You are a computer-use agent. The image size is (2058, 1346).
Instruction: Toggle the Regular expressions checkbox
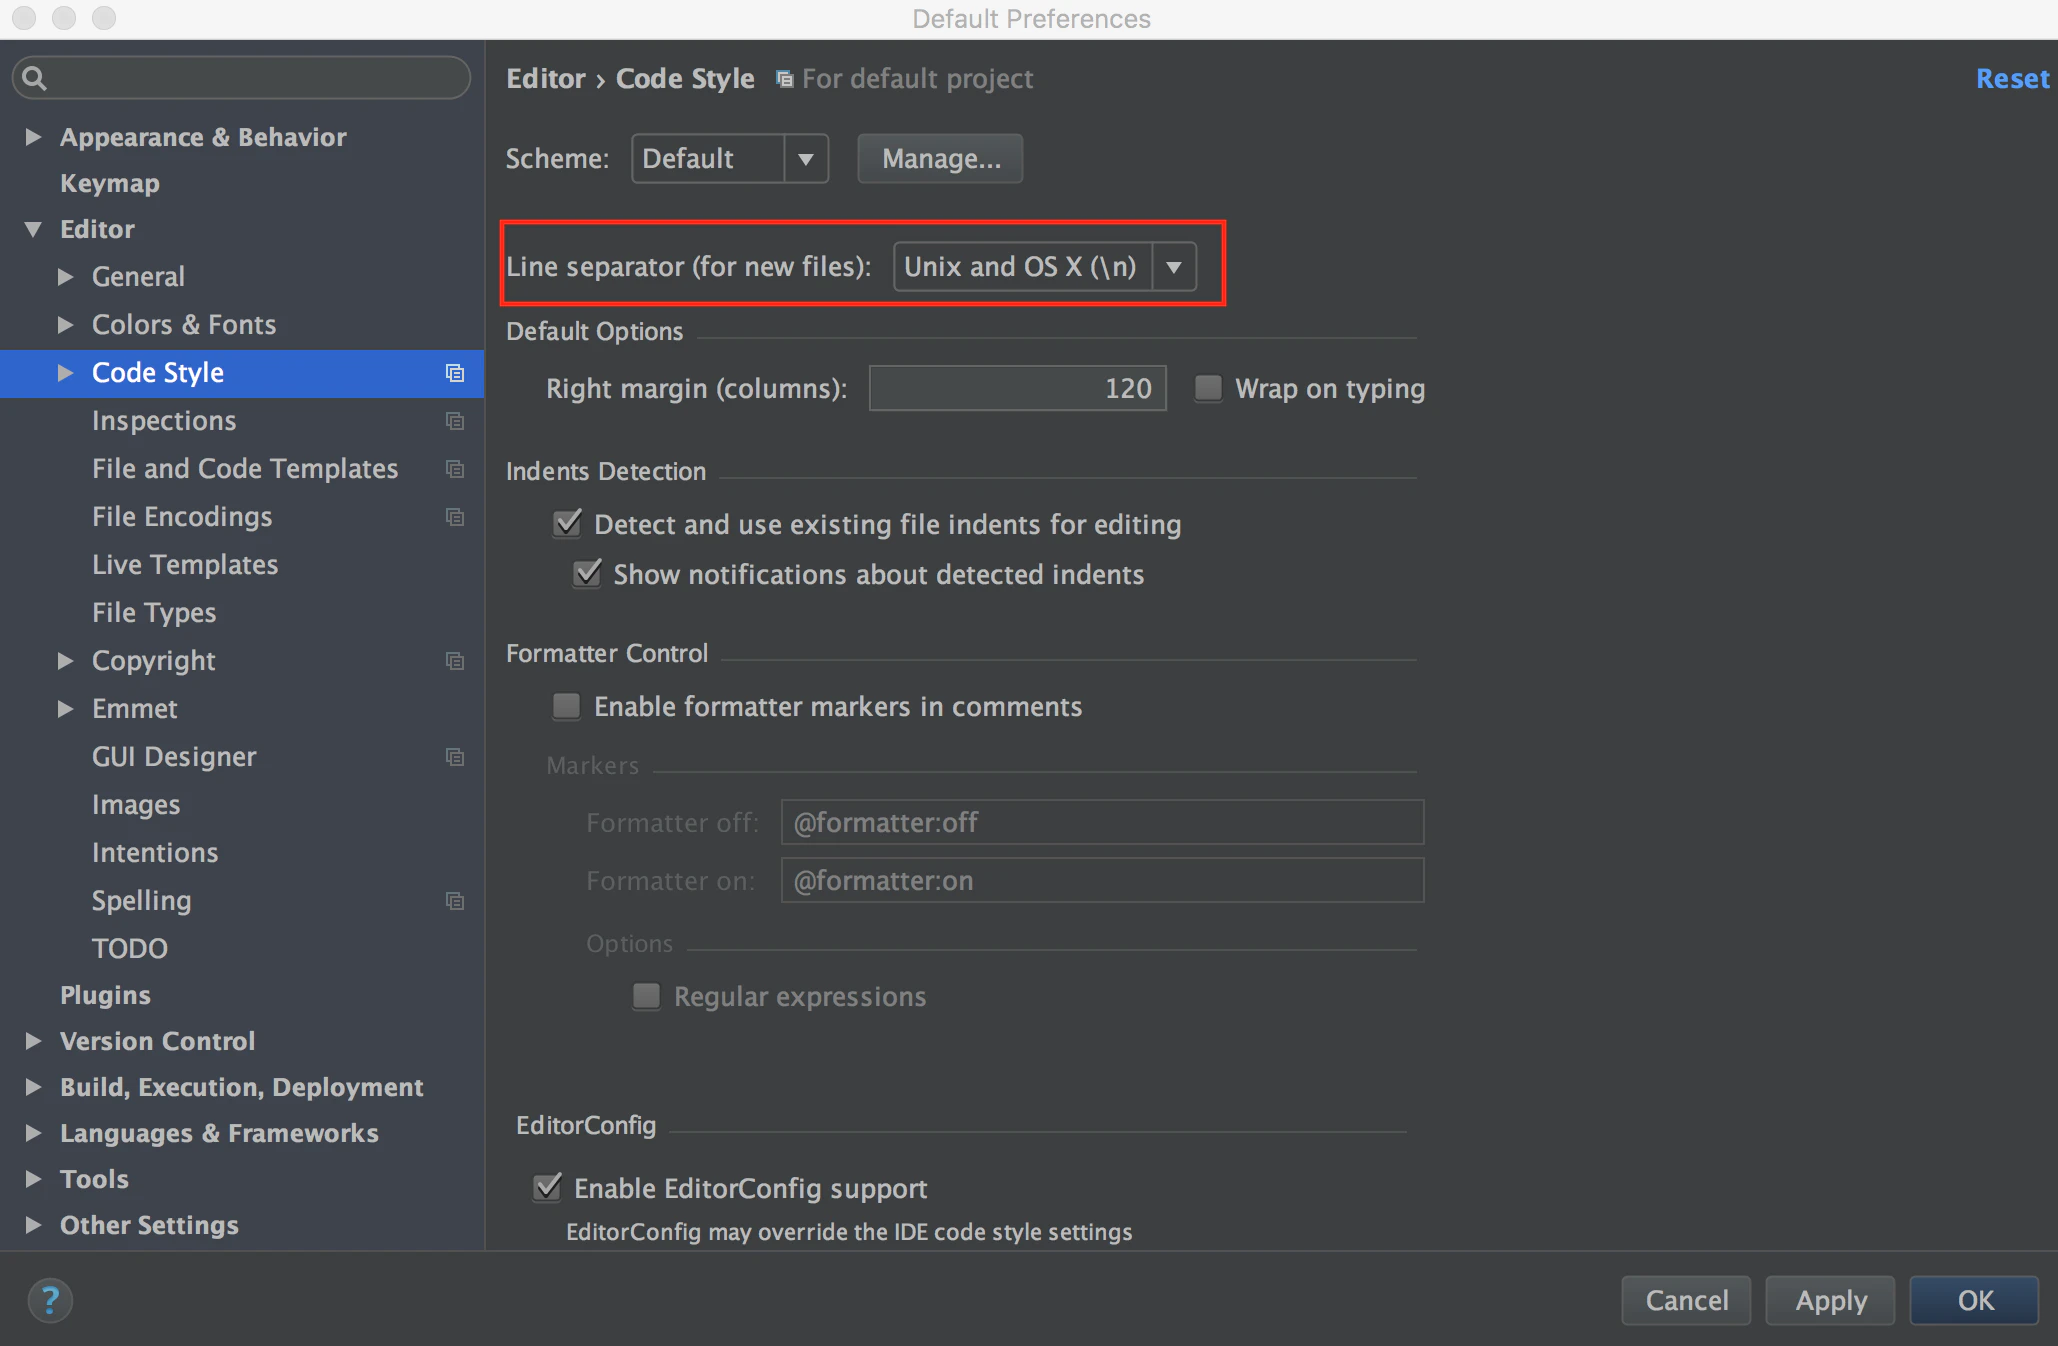click(647, 996)
